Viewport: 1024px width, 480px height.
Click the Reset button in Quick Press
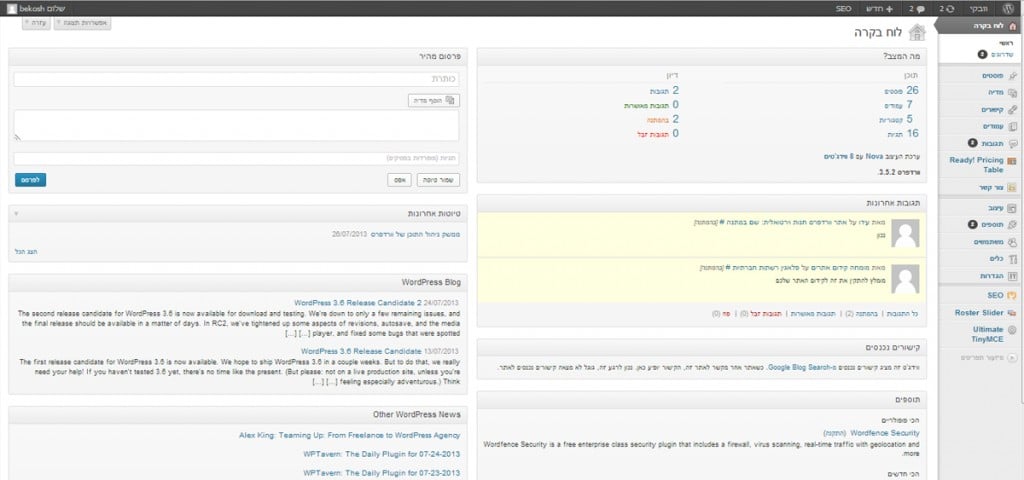point(399,180)
